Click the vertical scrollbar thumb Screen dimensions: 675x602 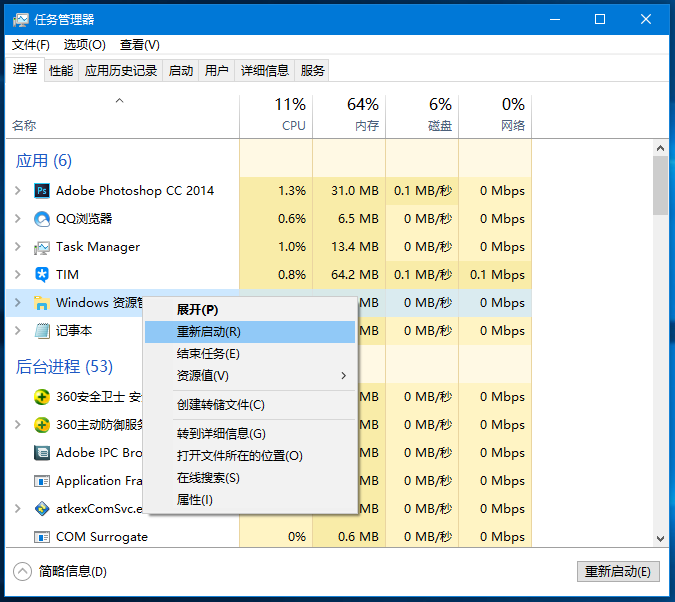click(x=660, y=186)
